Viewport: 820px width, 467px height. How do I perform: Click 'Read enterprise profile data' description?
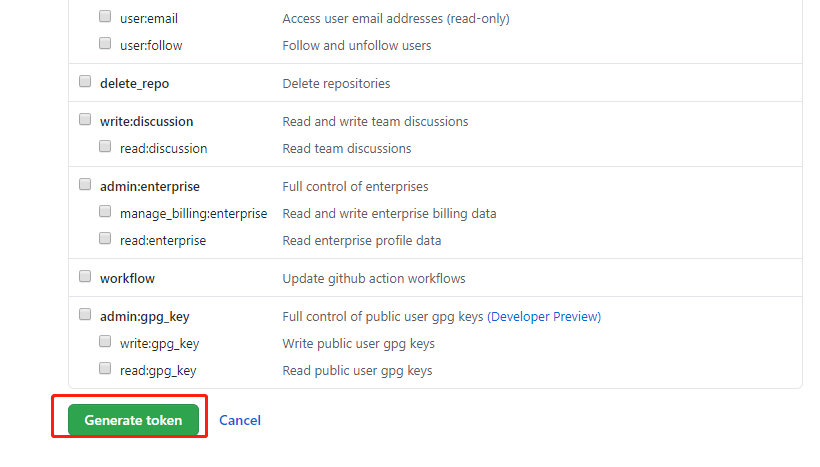point(361,241)
